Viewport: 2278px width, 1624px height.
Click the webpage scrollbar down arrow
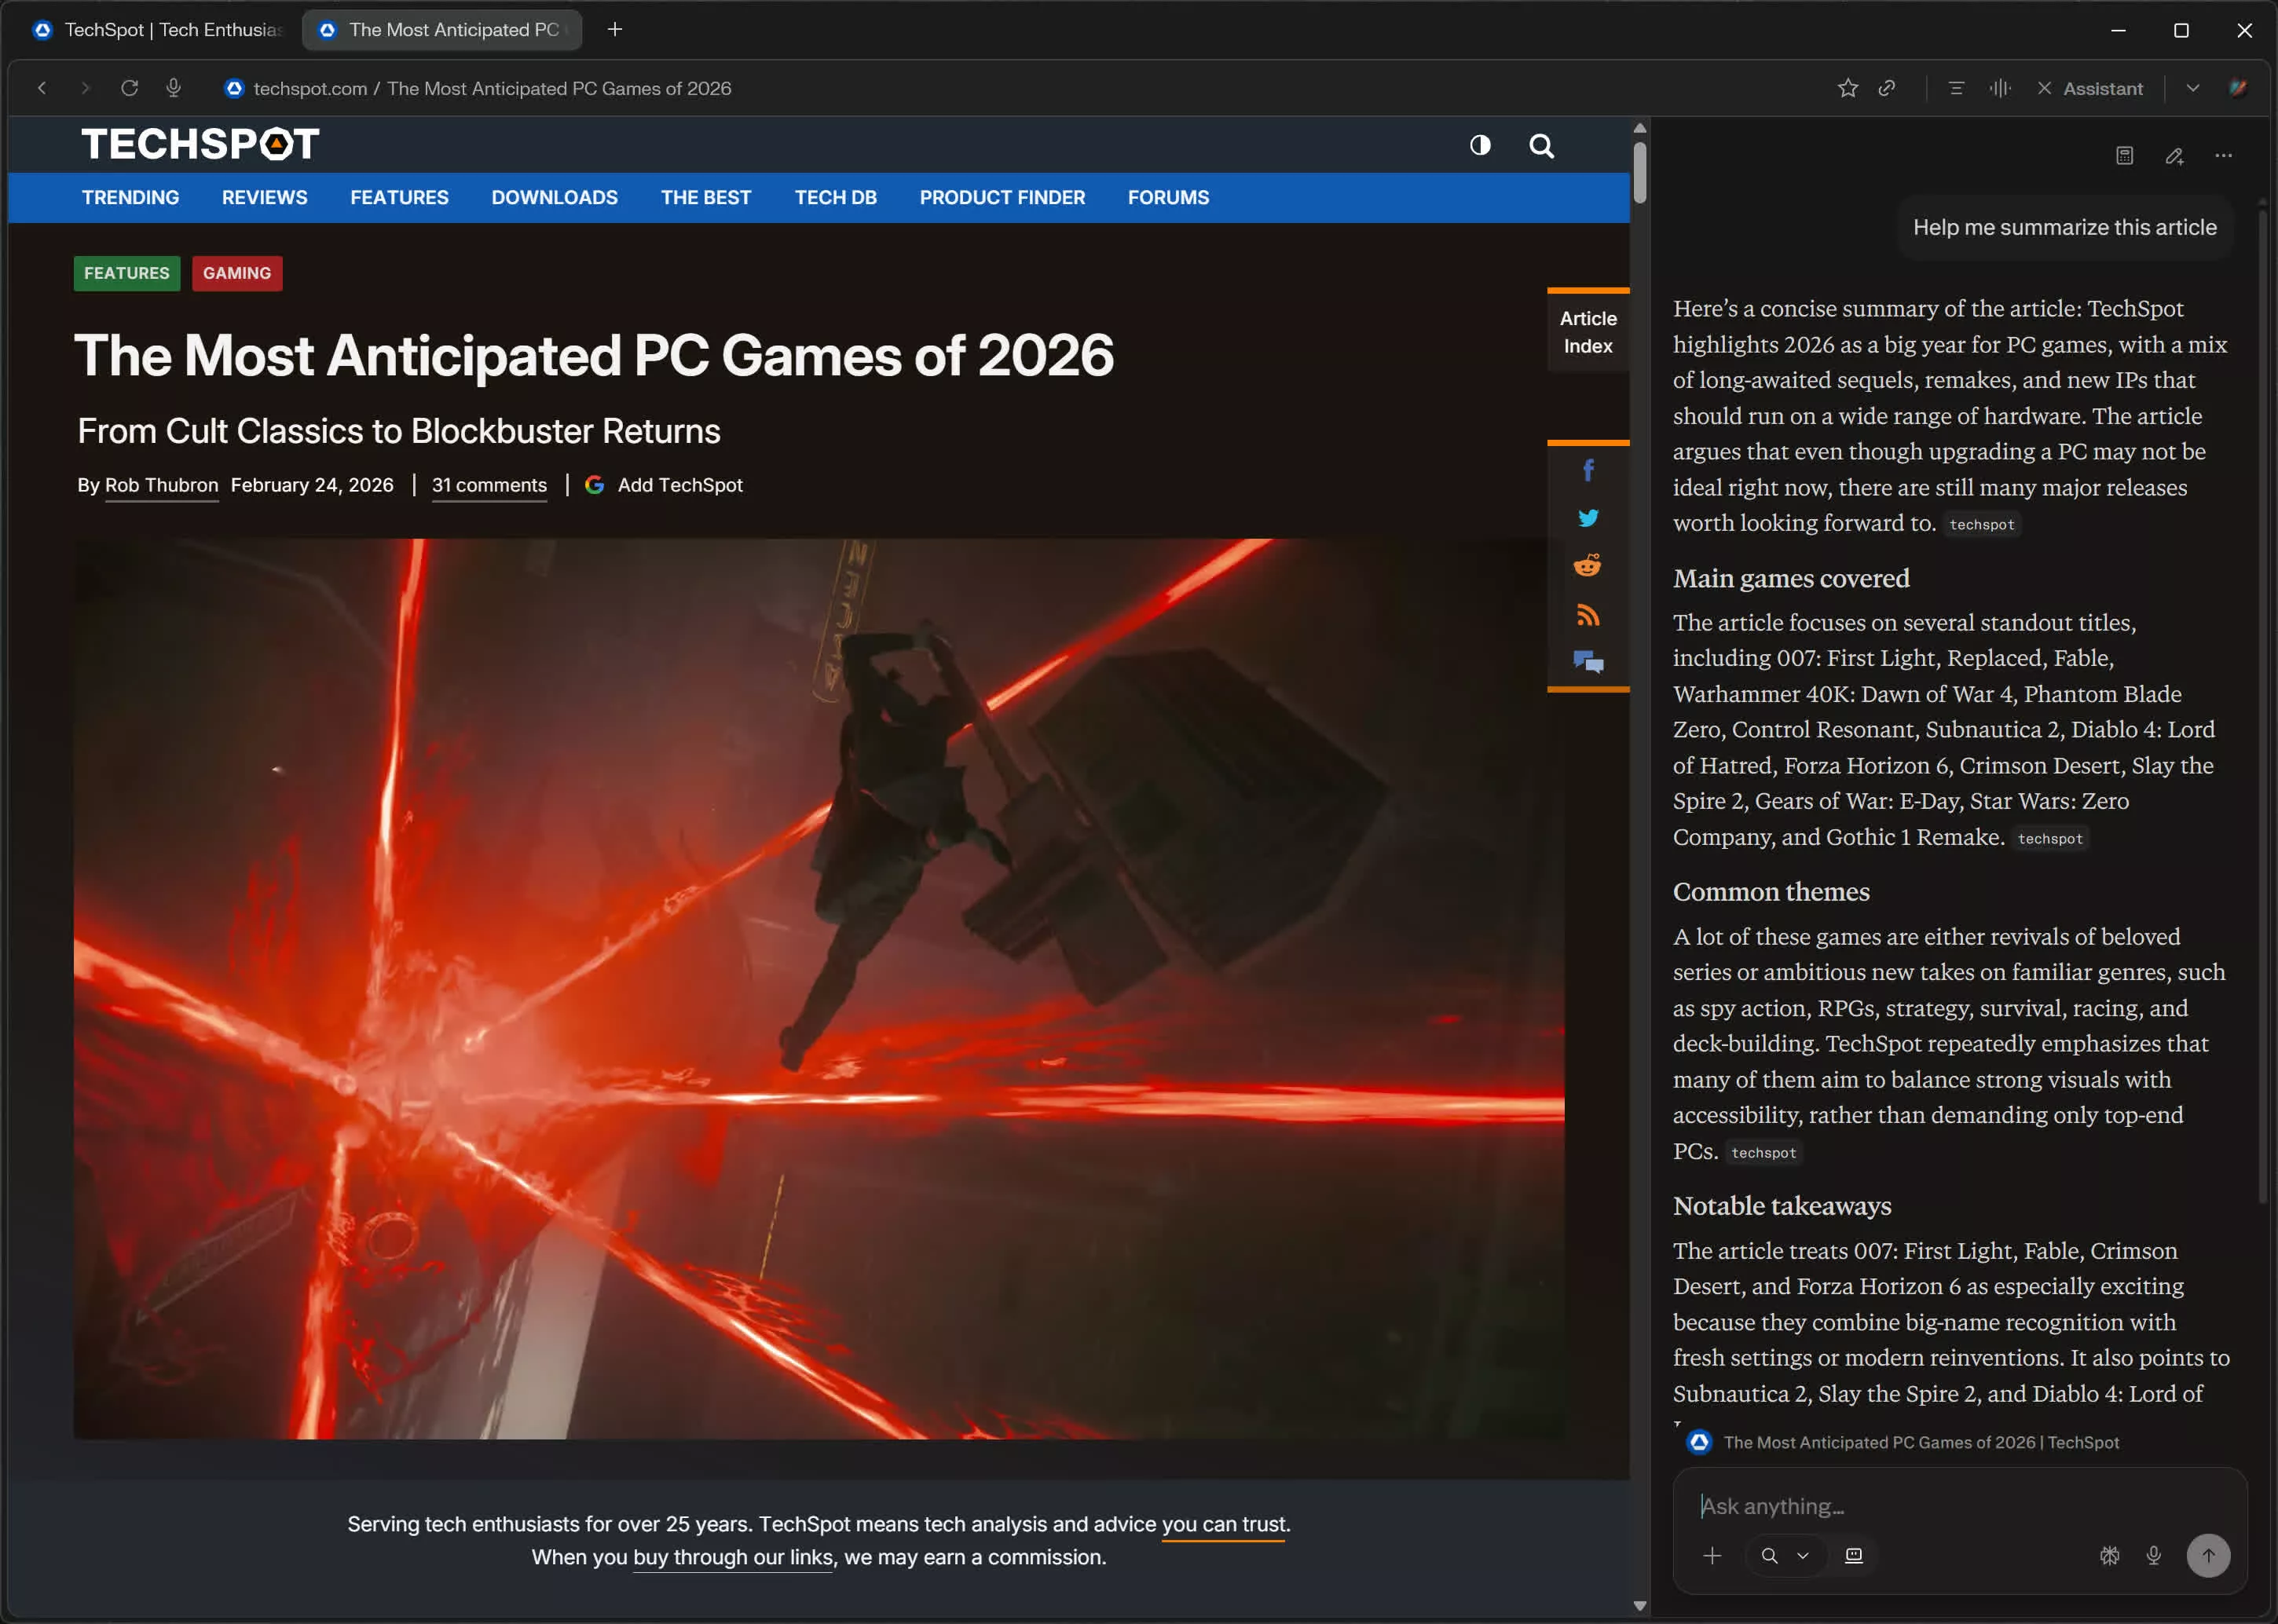pyautogui.click(x=1639, y=1606)
